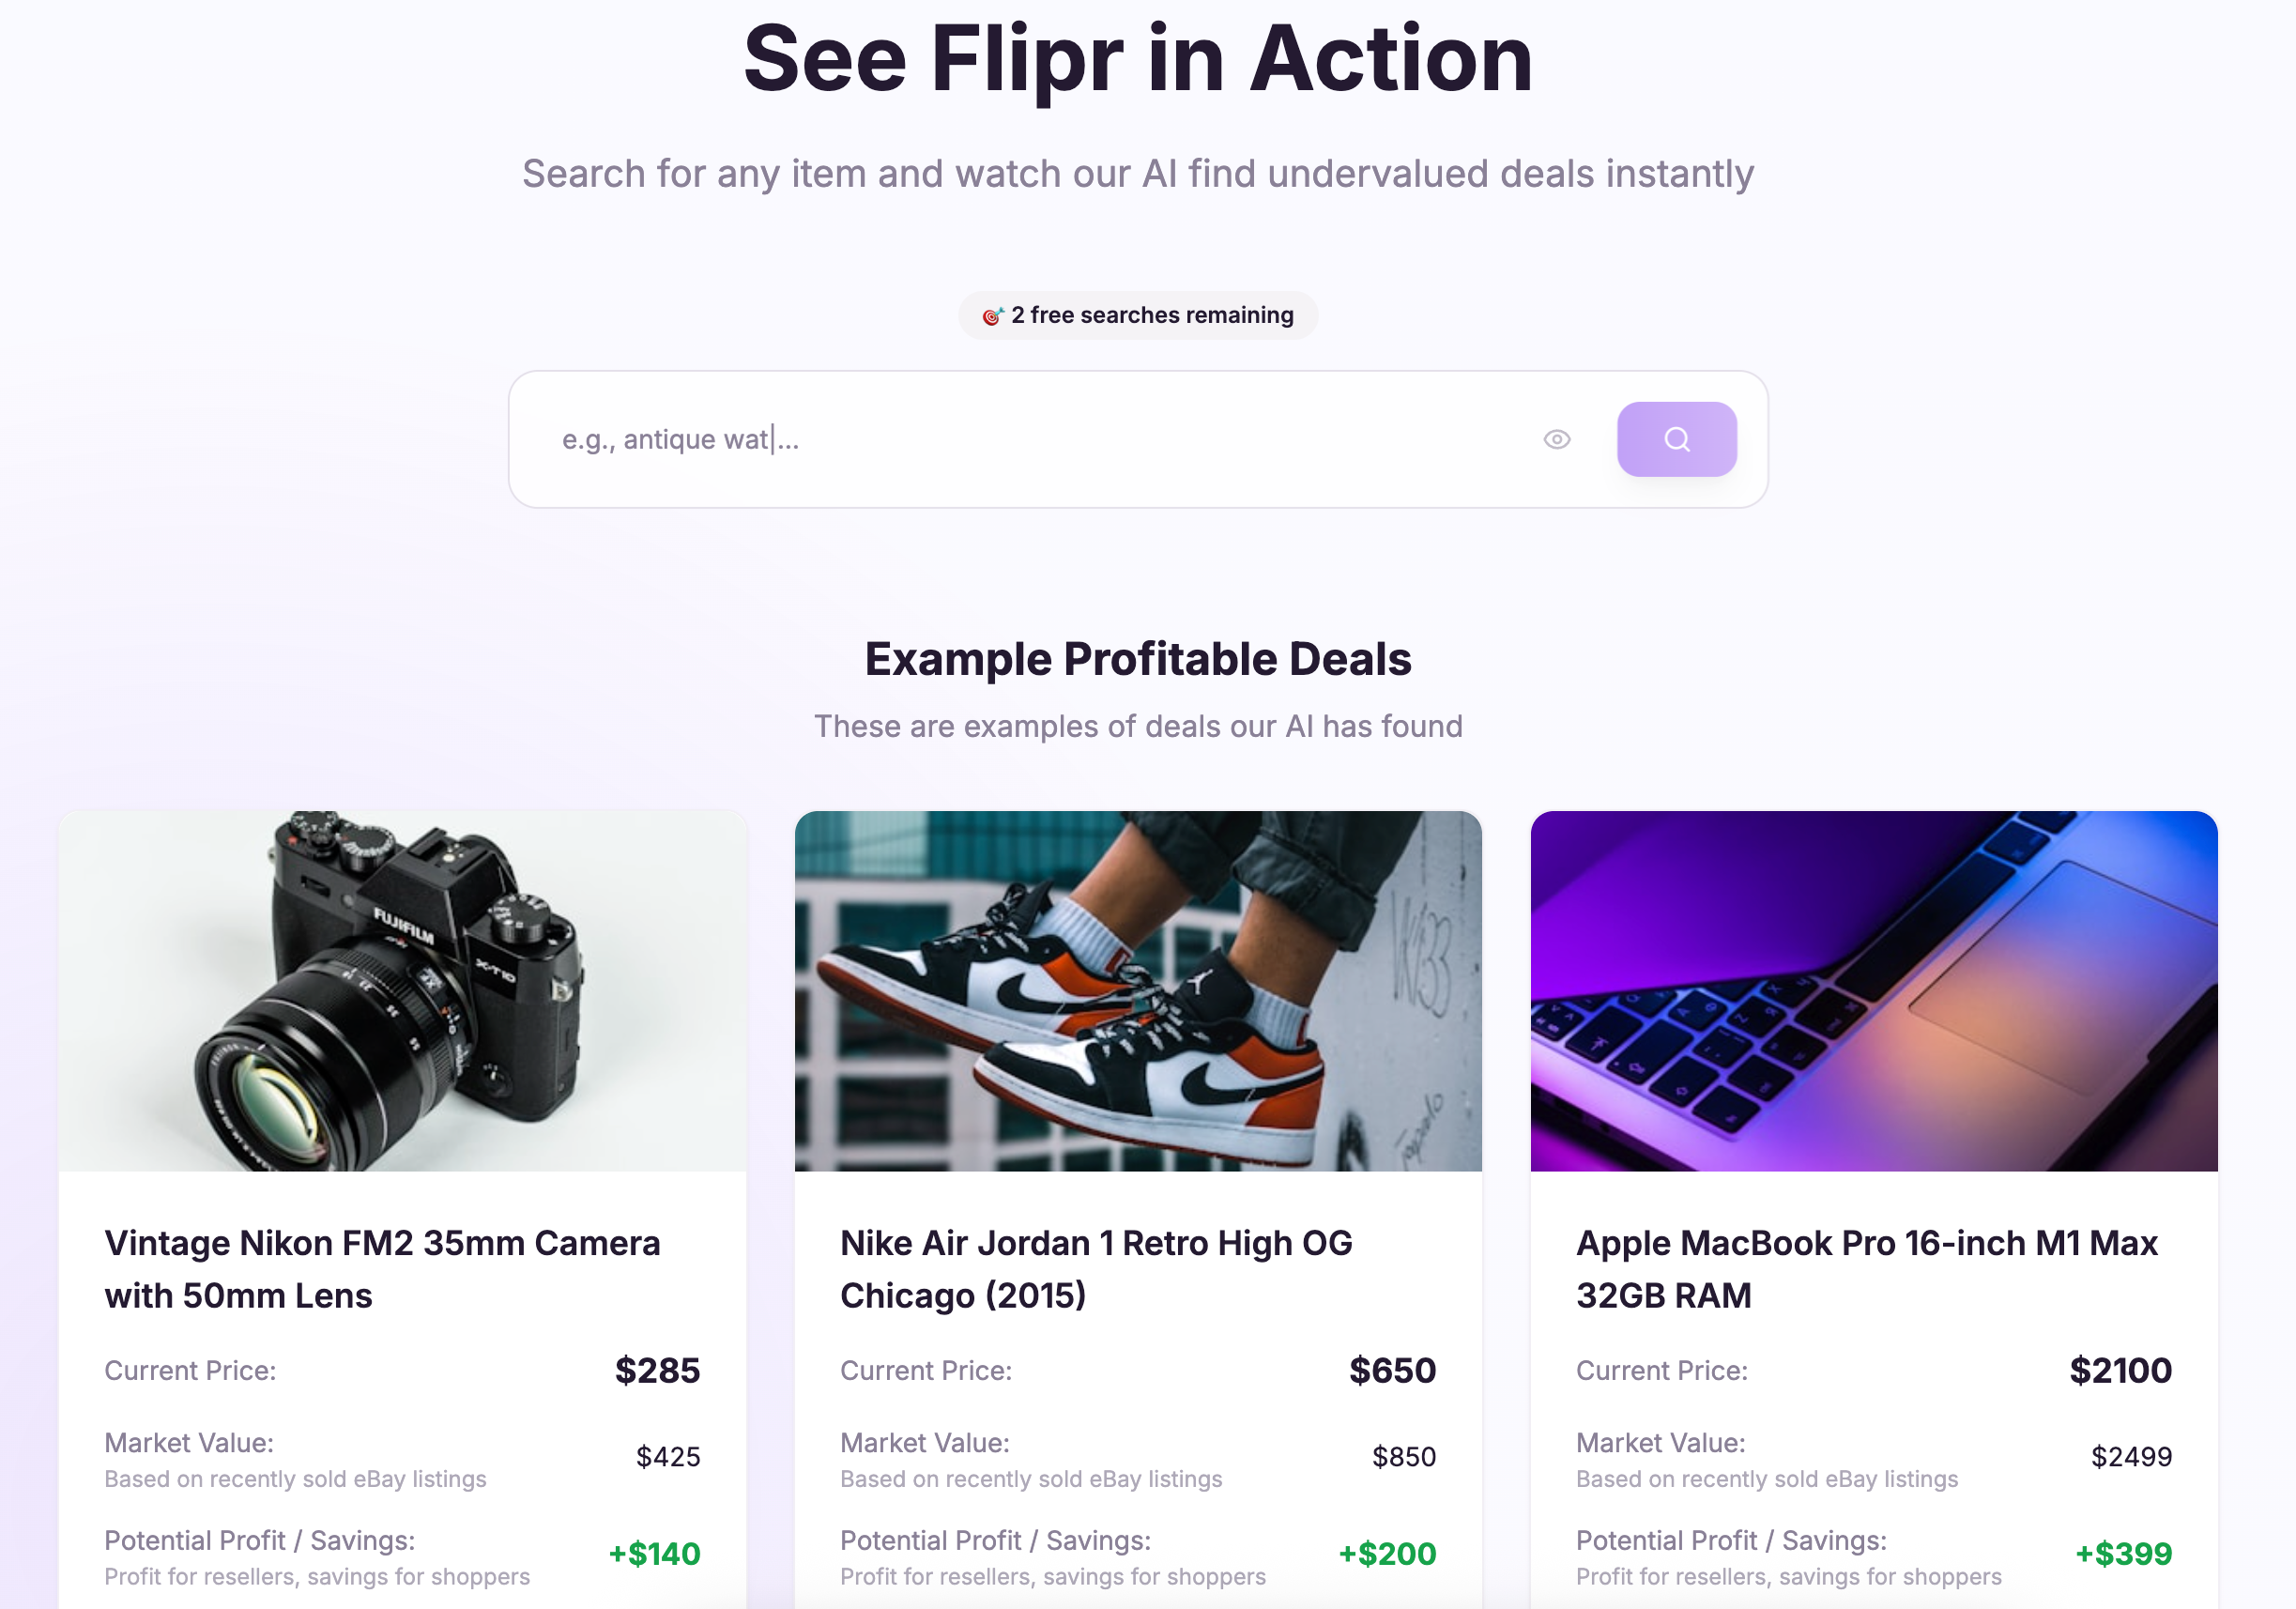Click the 'Example Profitable Deals' heading
The image size is (2296, 1609).
(x=1138, y=659)
